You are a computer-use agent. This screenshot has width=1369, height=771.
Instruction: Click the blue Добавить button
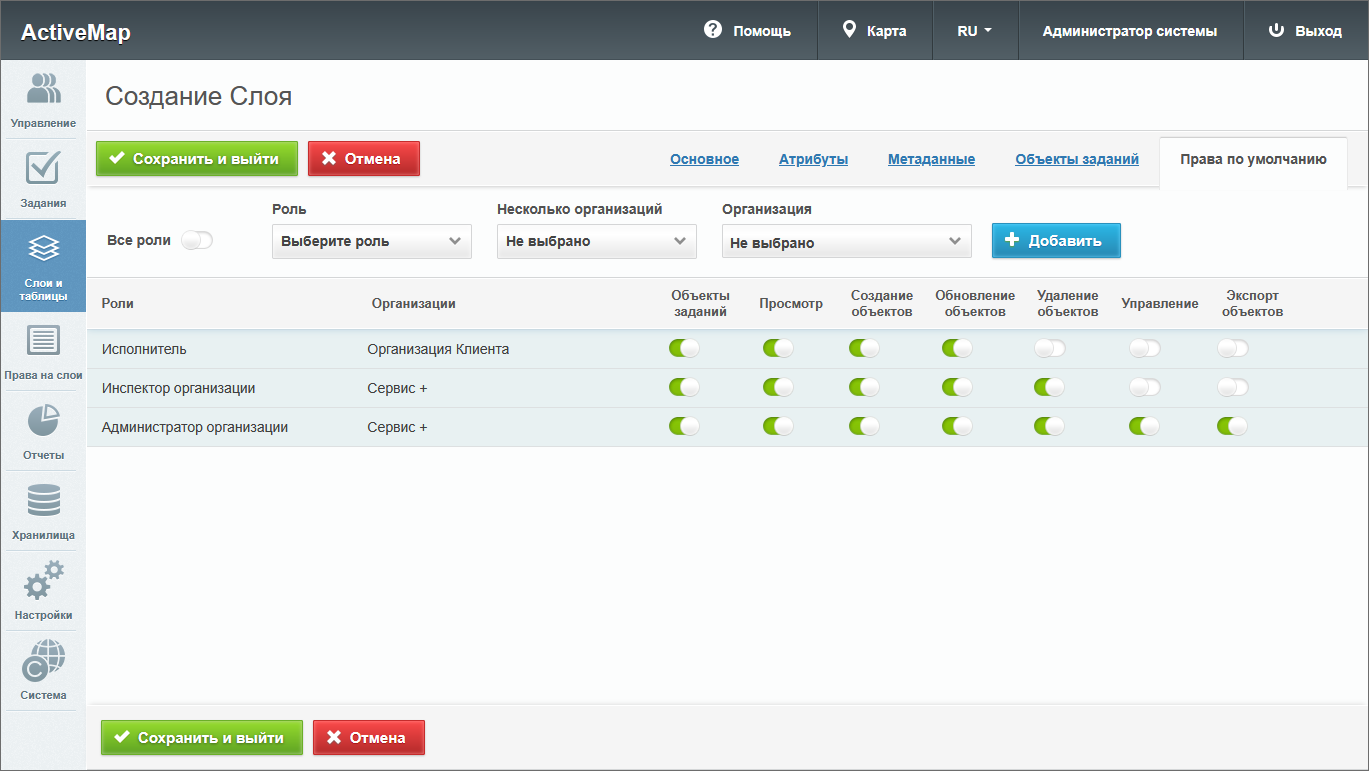(1055, 240)
